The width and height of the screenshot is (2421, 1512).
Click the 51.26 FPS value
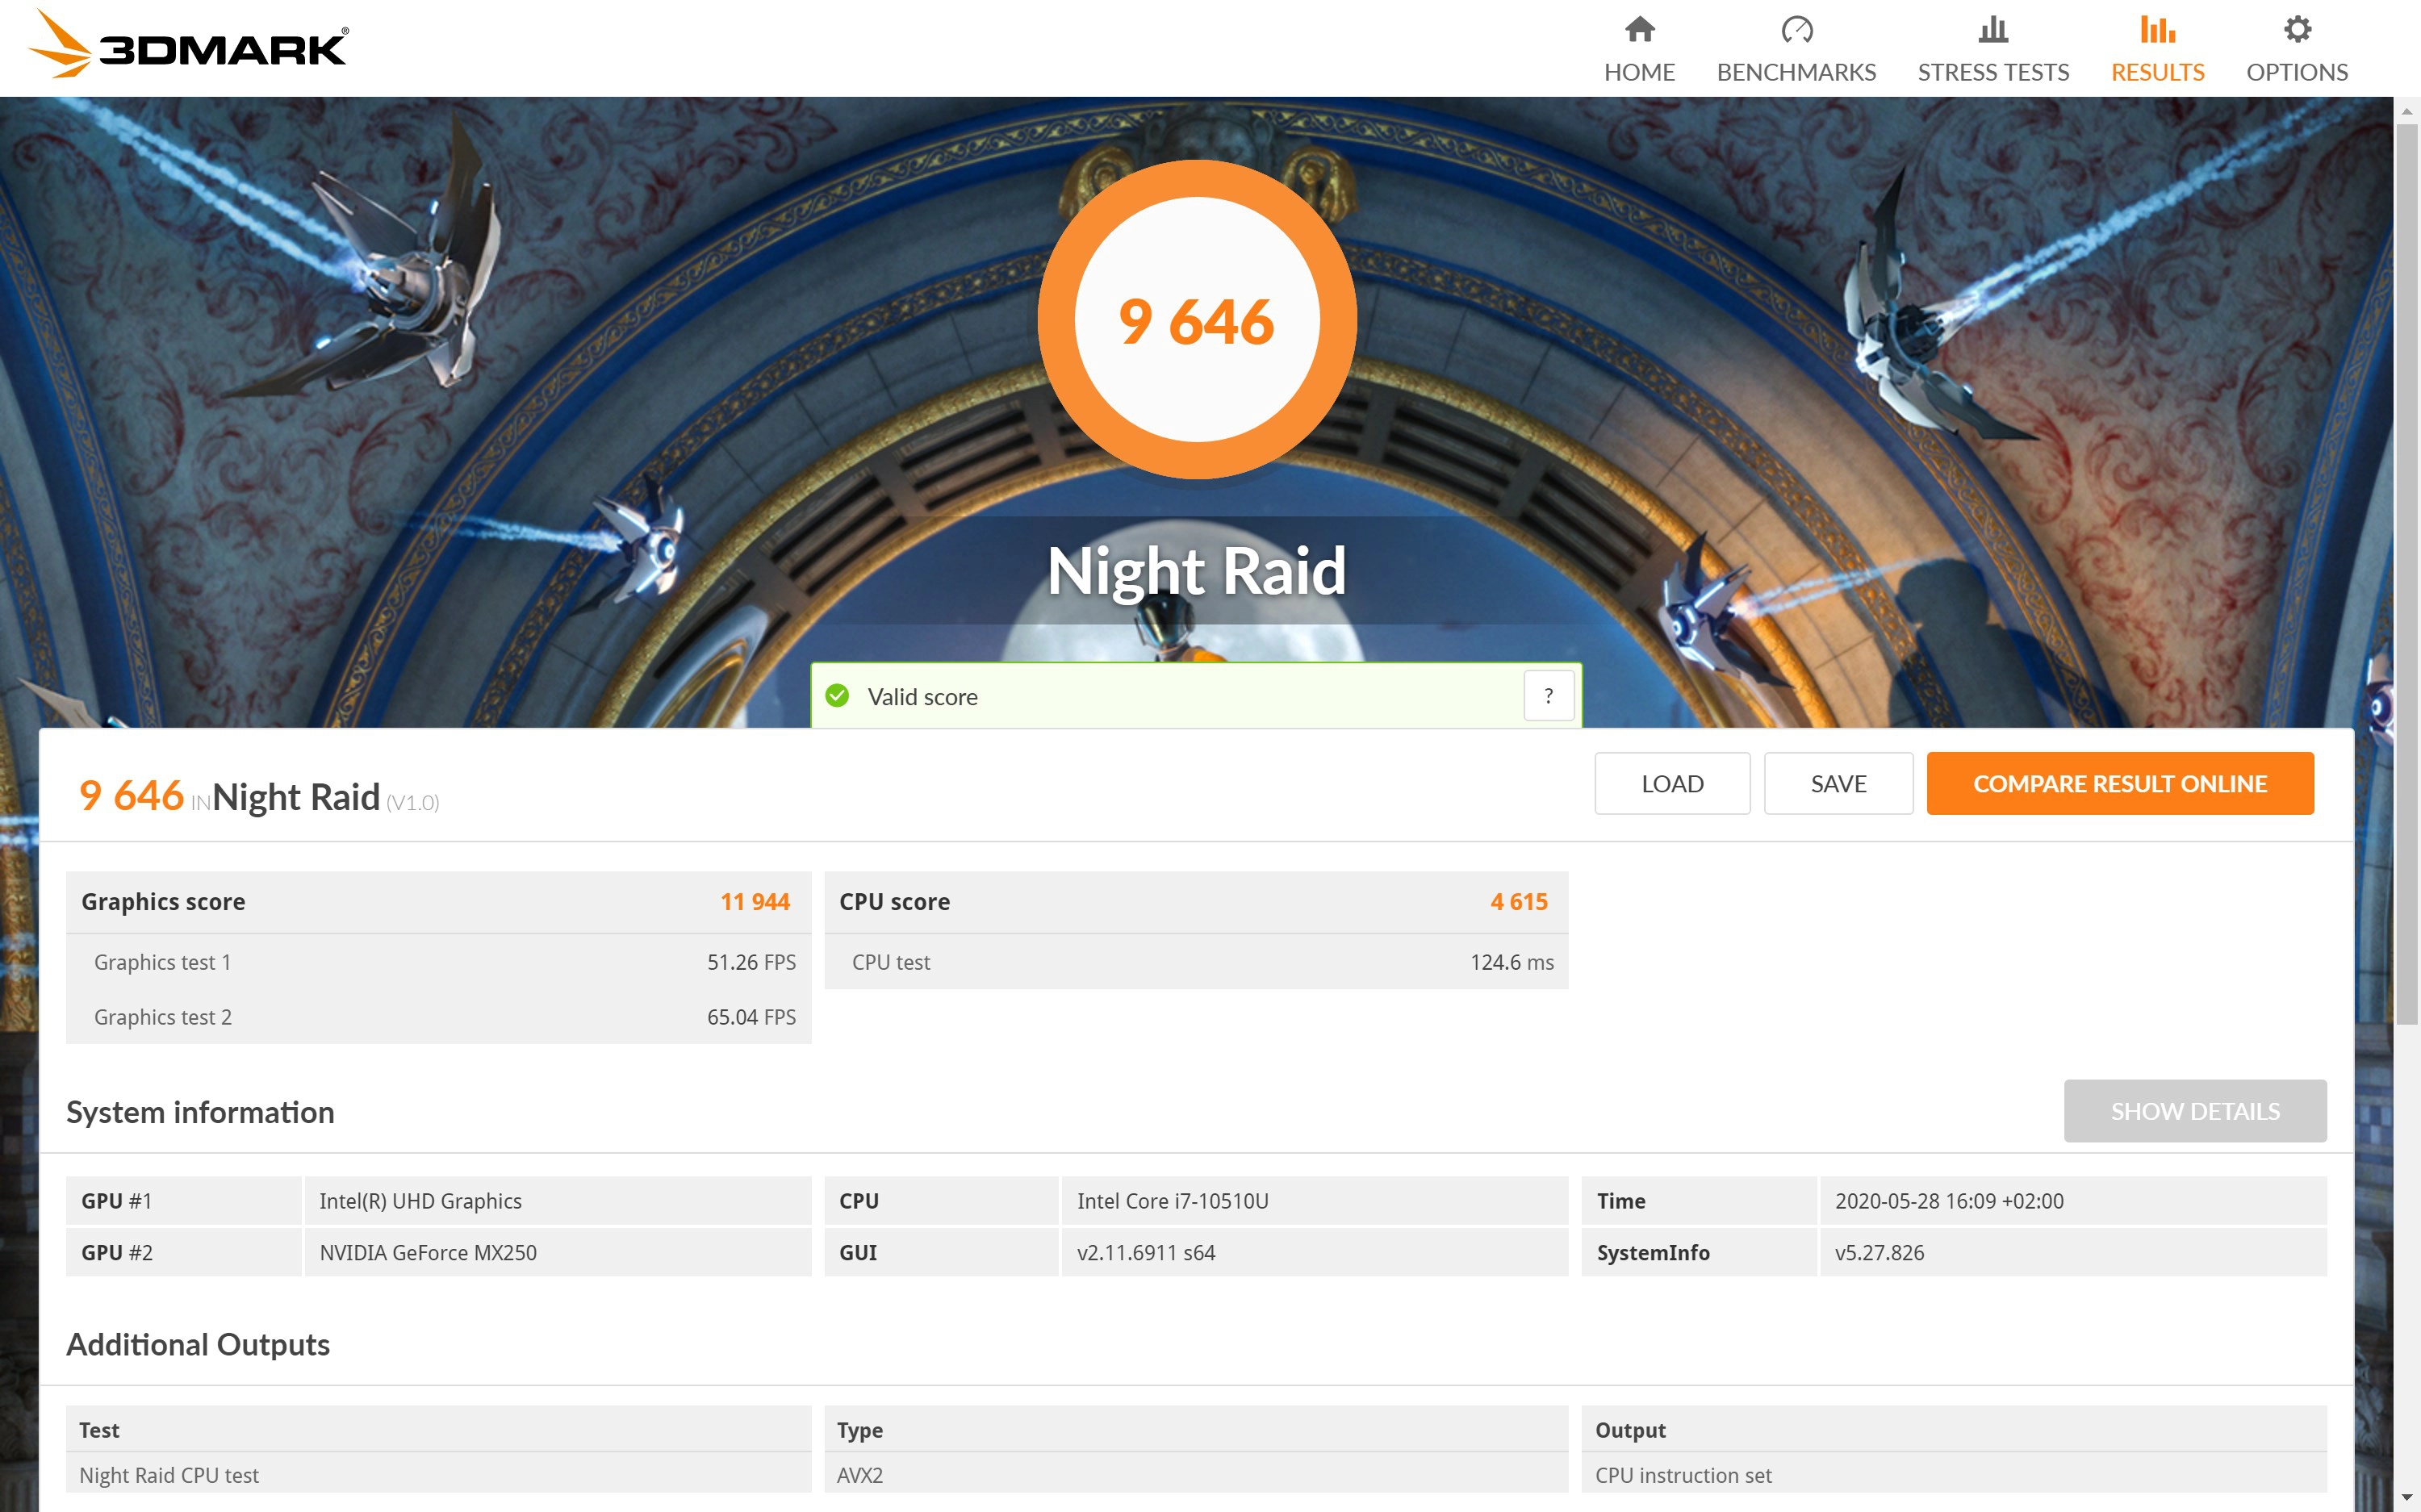coord(751,962)
